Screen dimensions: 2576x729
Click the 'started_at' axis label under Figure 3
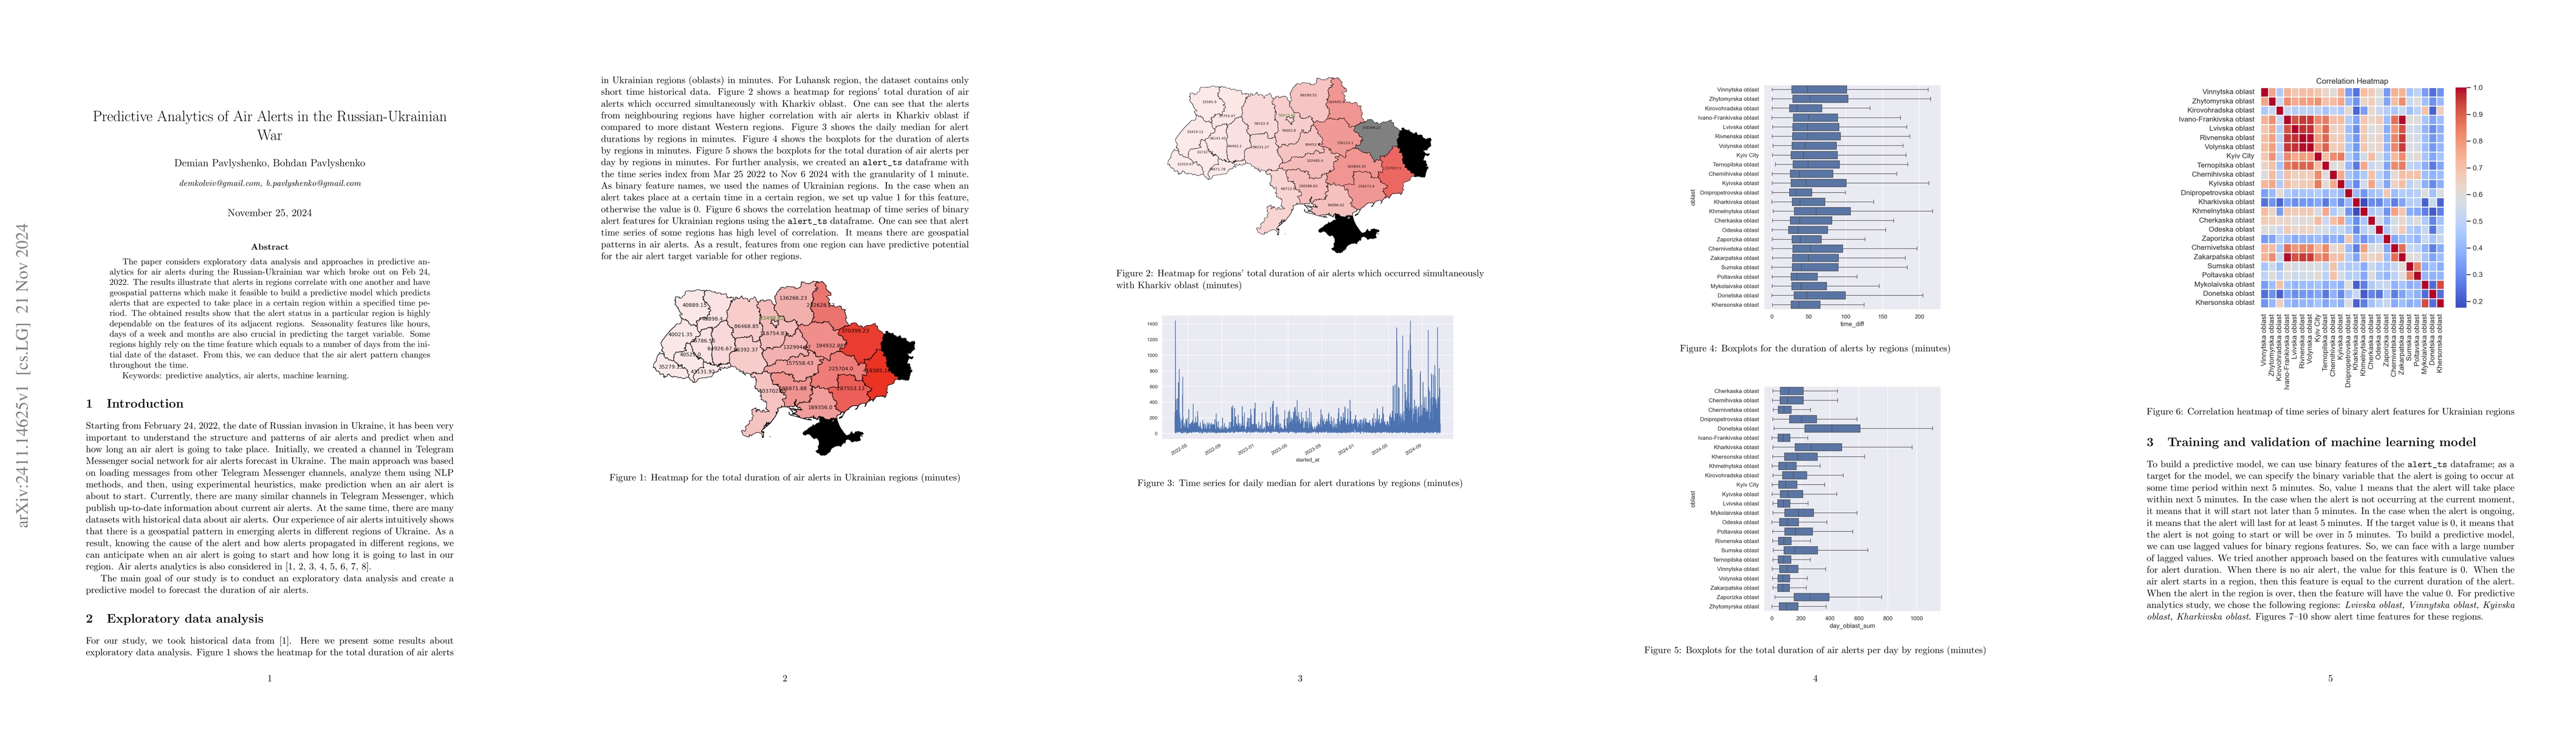tap(1307, 460)
